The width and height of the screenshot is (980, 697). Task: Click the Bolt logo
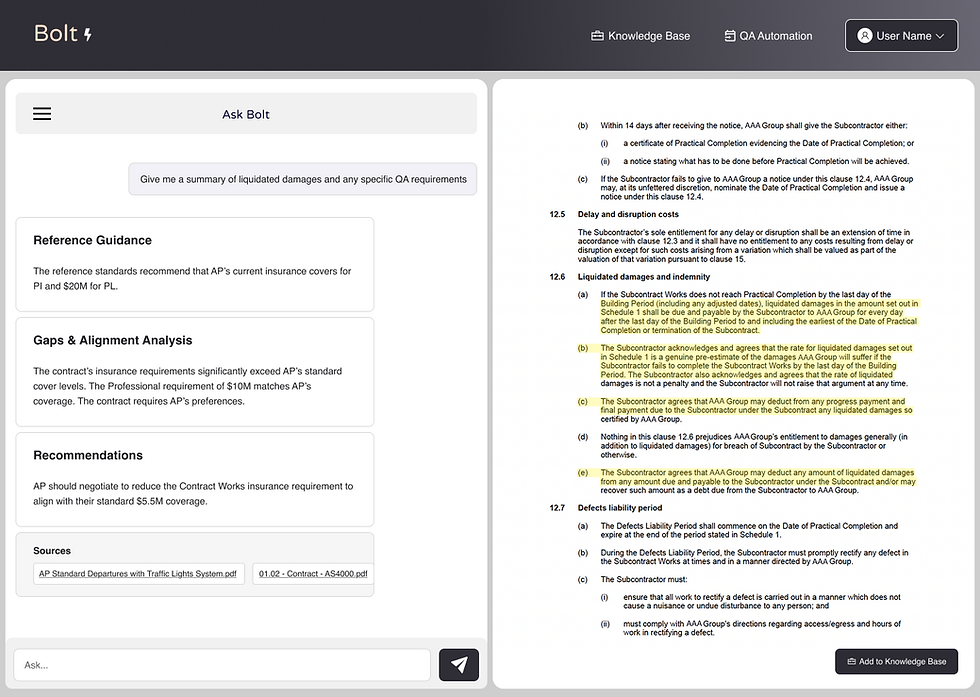(x=62, y=34)
